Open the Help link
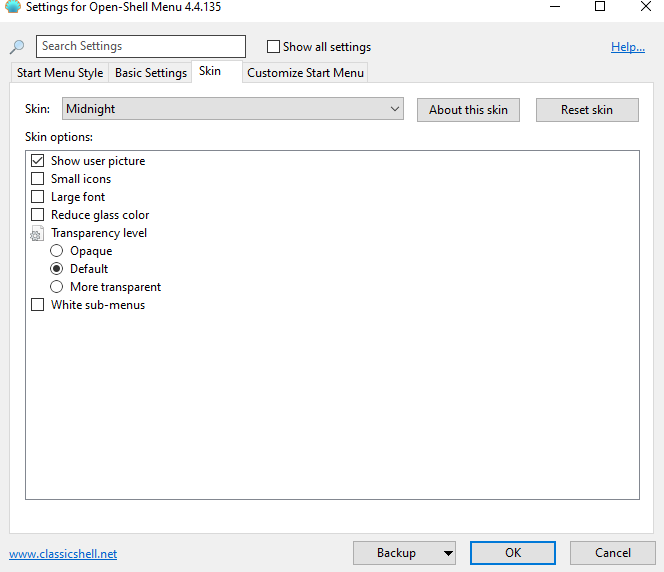664x572 pixels. (x=628, y=47)
